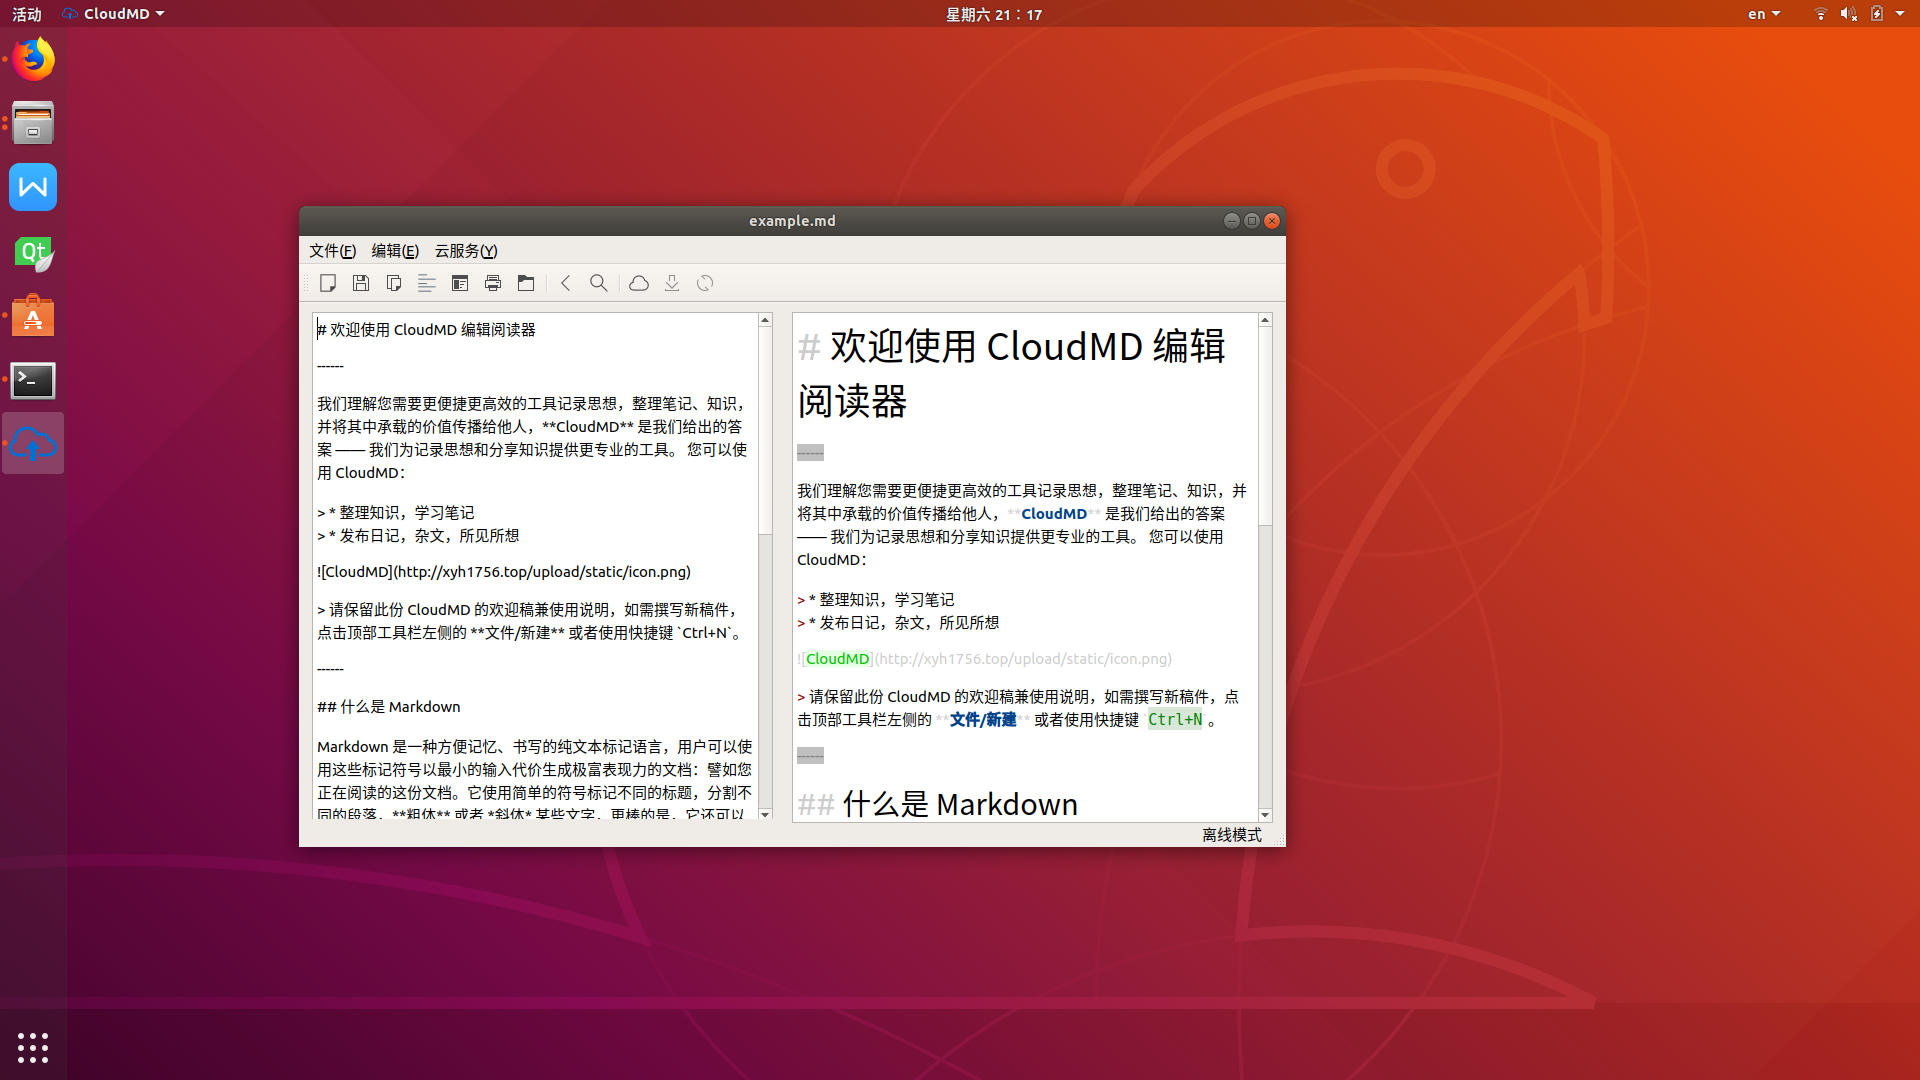This screenshot has width=1920, height=1080.
Task: Click the back arrow toolbar icon
Action: pos(566,283)
